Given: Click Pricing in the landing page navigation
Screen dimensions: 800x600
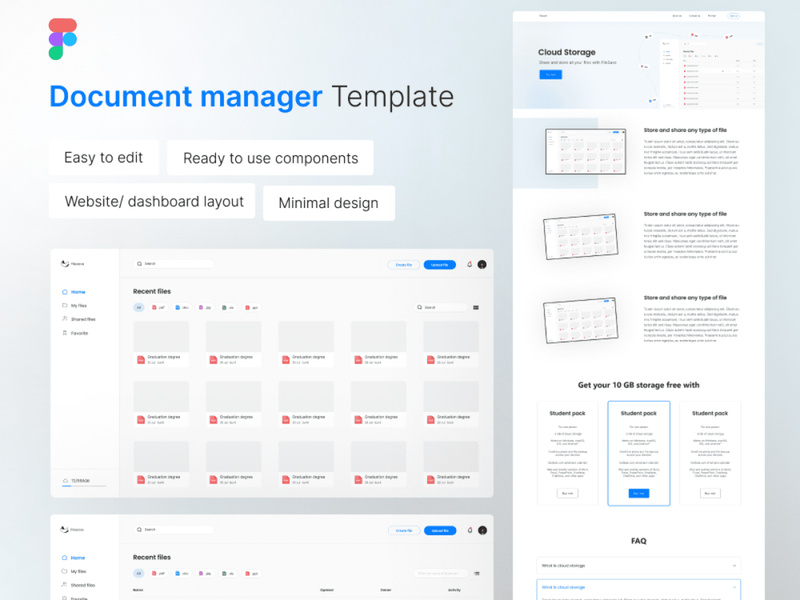Looking at the screenshot, I should (712, 16).
